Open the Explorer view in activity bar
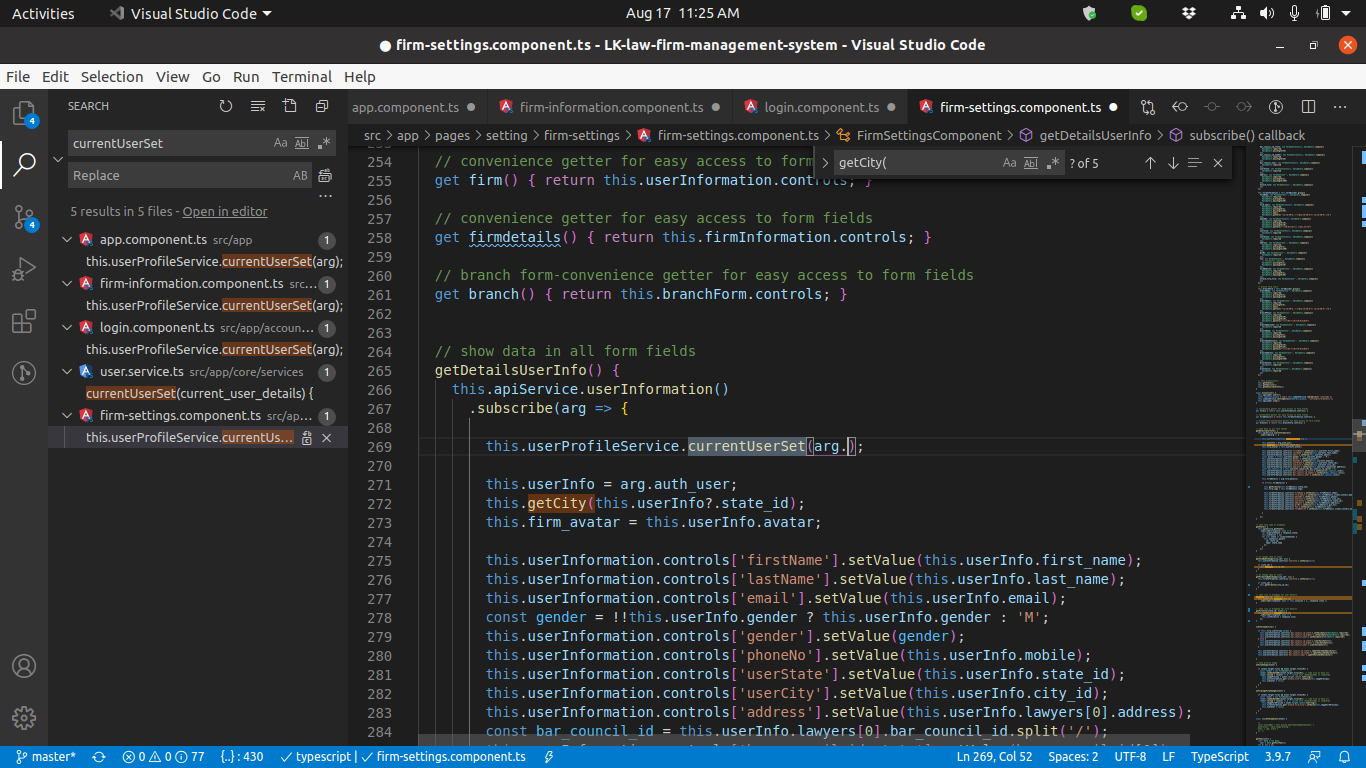This screenshot has height=768, width=1366. 24,112
